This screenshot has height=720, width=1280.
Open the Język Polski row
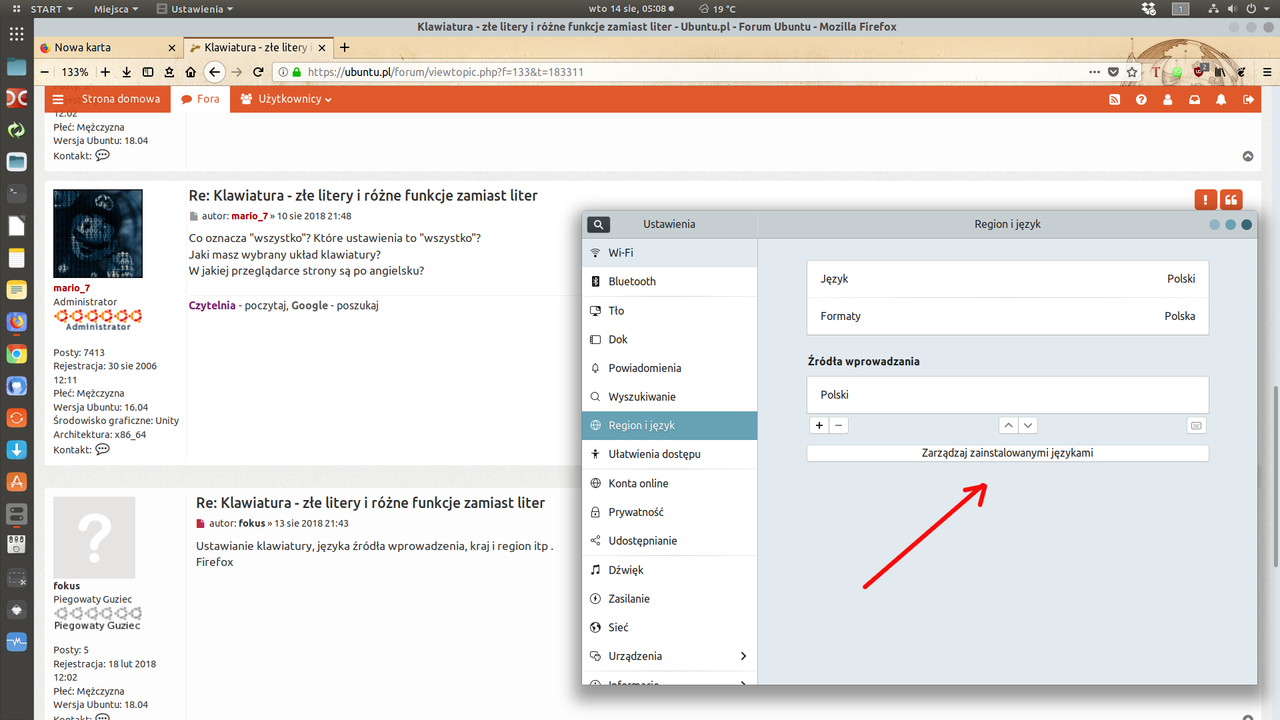pos(1008,279)
